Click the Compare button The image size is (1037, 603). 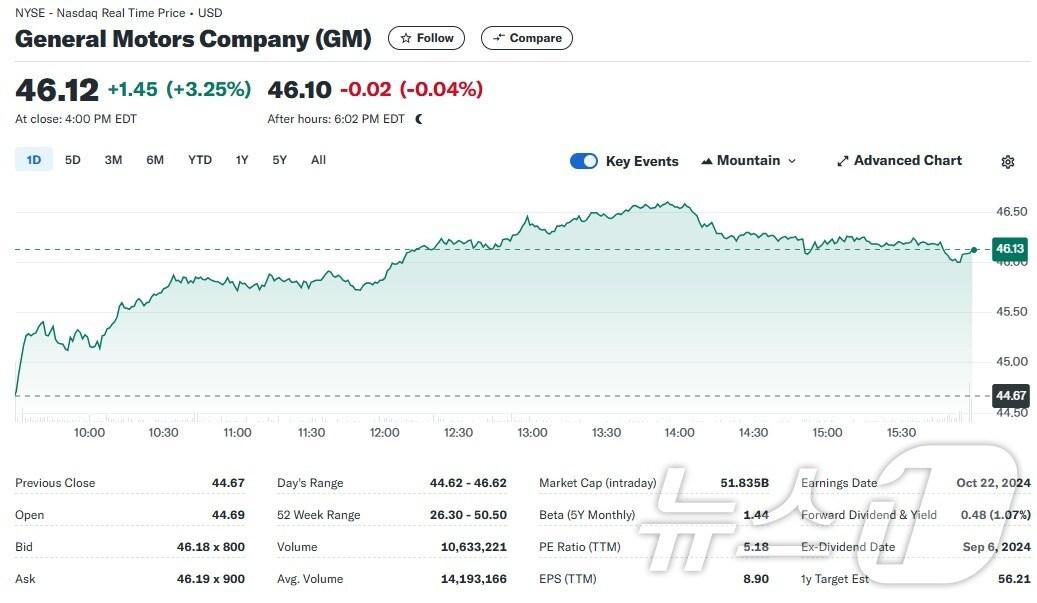[527, 38]
